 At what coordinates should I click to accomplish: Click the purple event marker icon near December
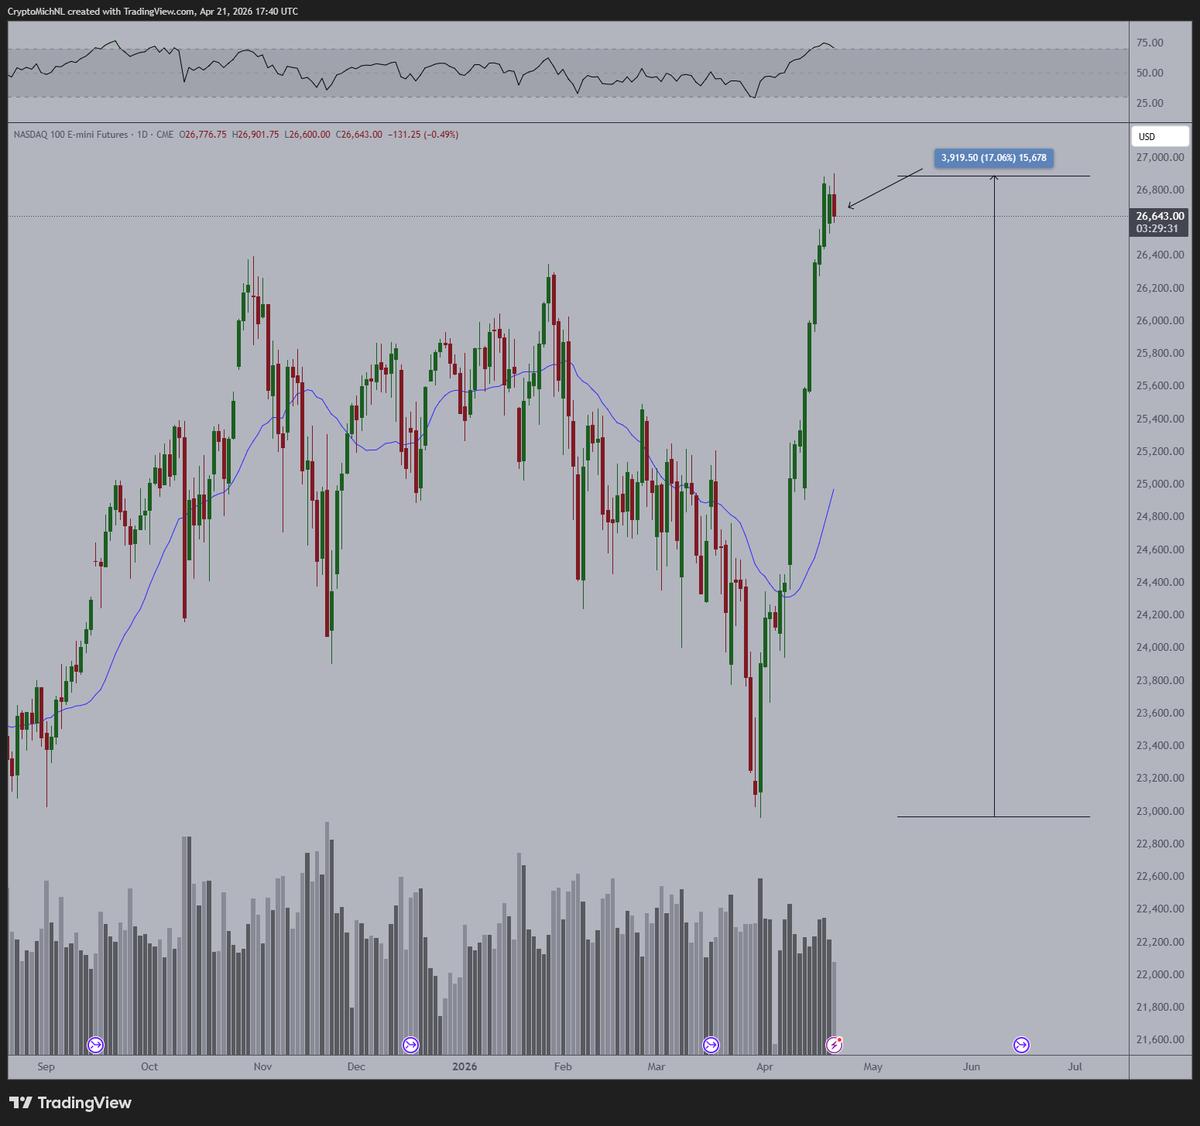click(x=410, y=1043)
